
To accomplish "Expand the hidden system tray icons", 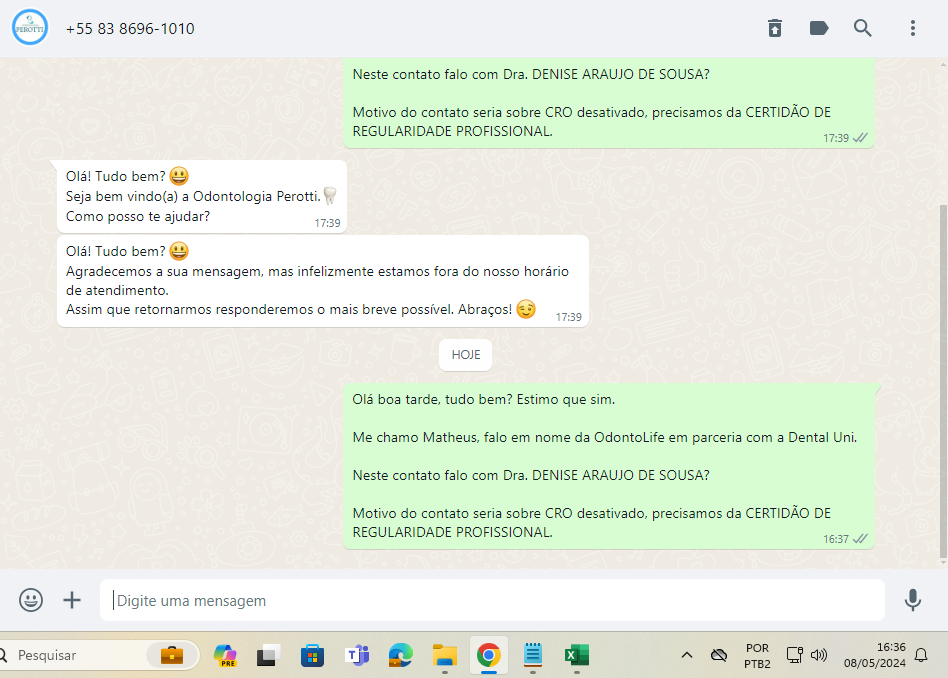I will 687,655.
